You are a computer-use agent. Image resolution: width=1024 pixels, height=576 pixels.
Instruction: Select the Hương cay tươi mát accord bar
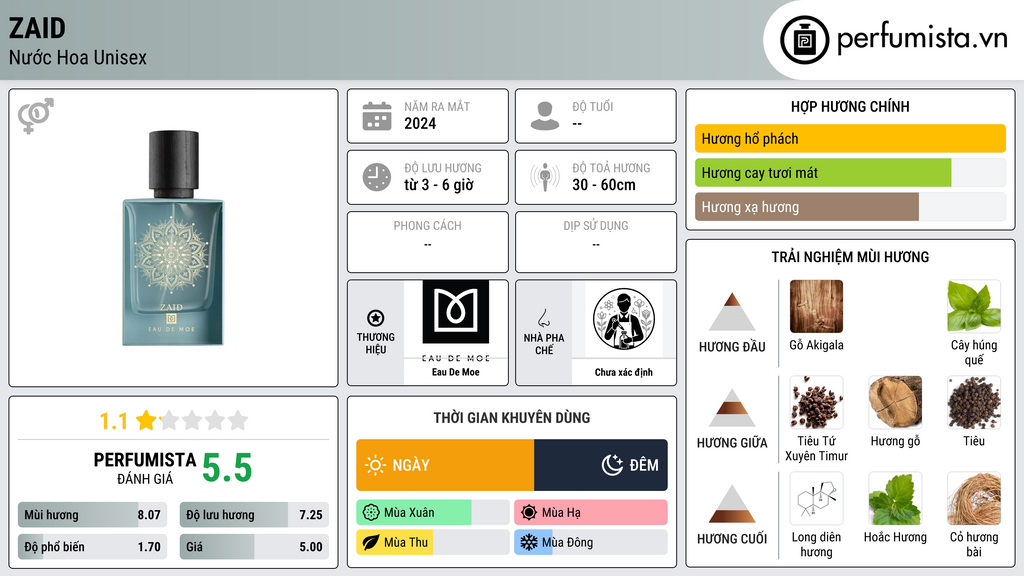point(850,172)
